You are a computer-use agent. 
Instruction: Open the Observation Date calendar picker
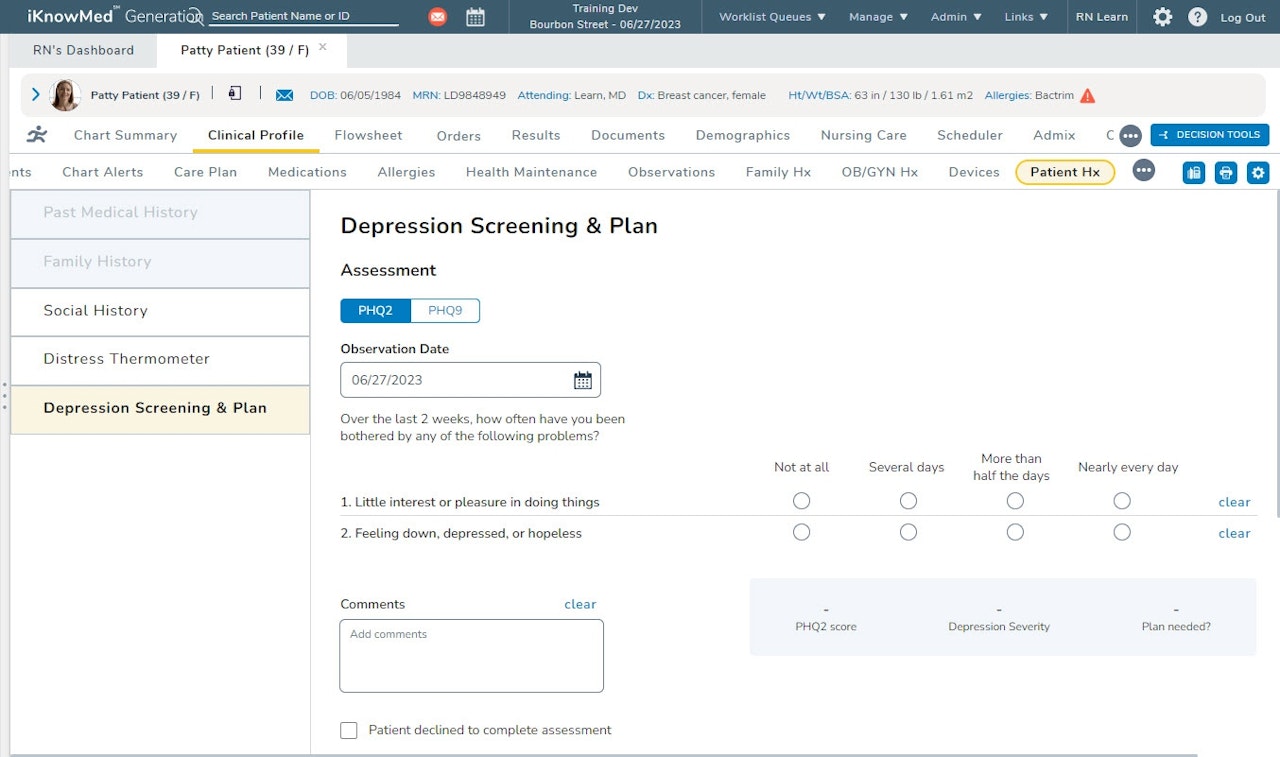[x=583, y=380]
